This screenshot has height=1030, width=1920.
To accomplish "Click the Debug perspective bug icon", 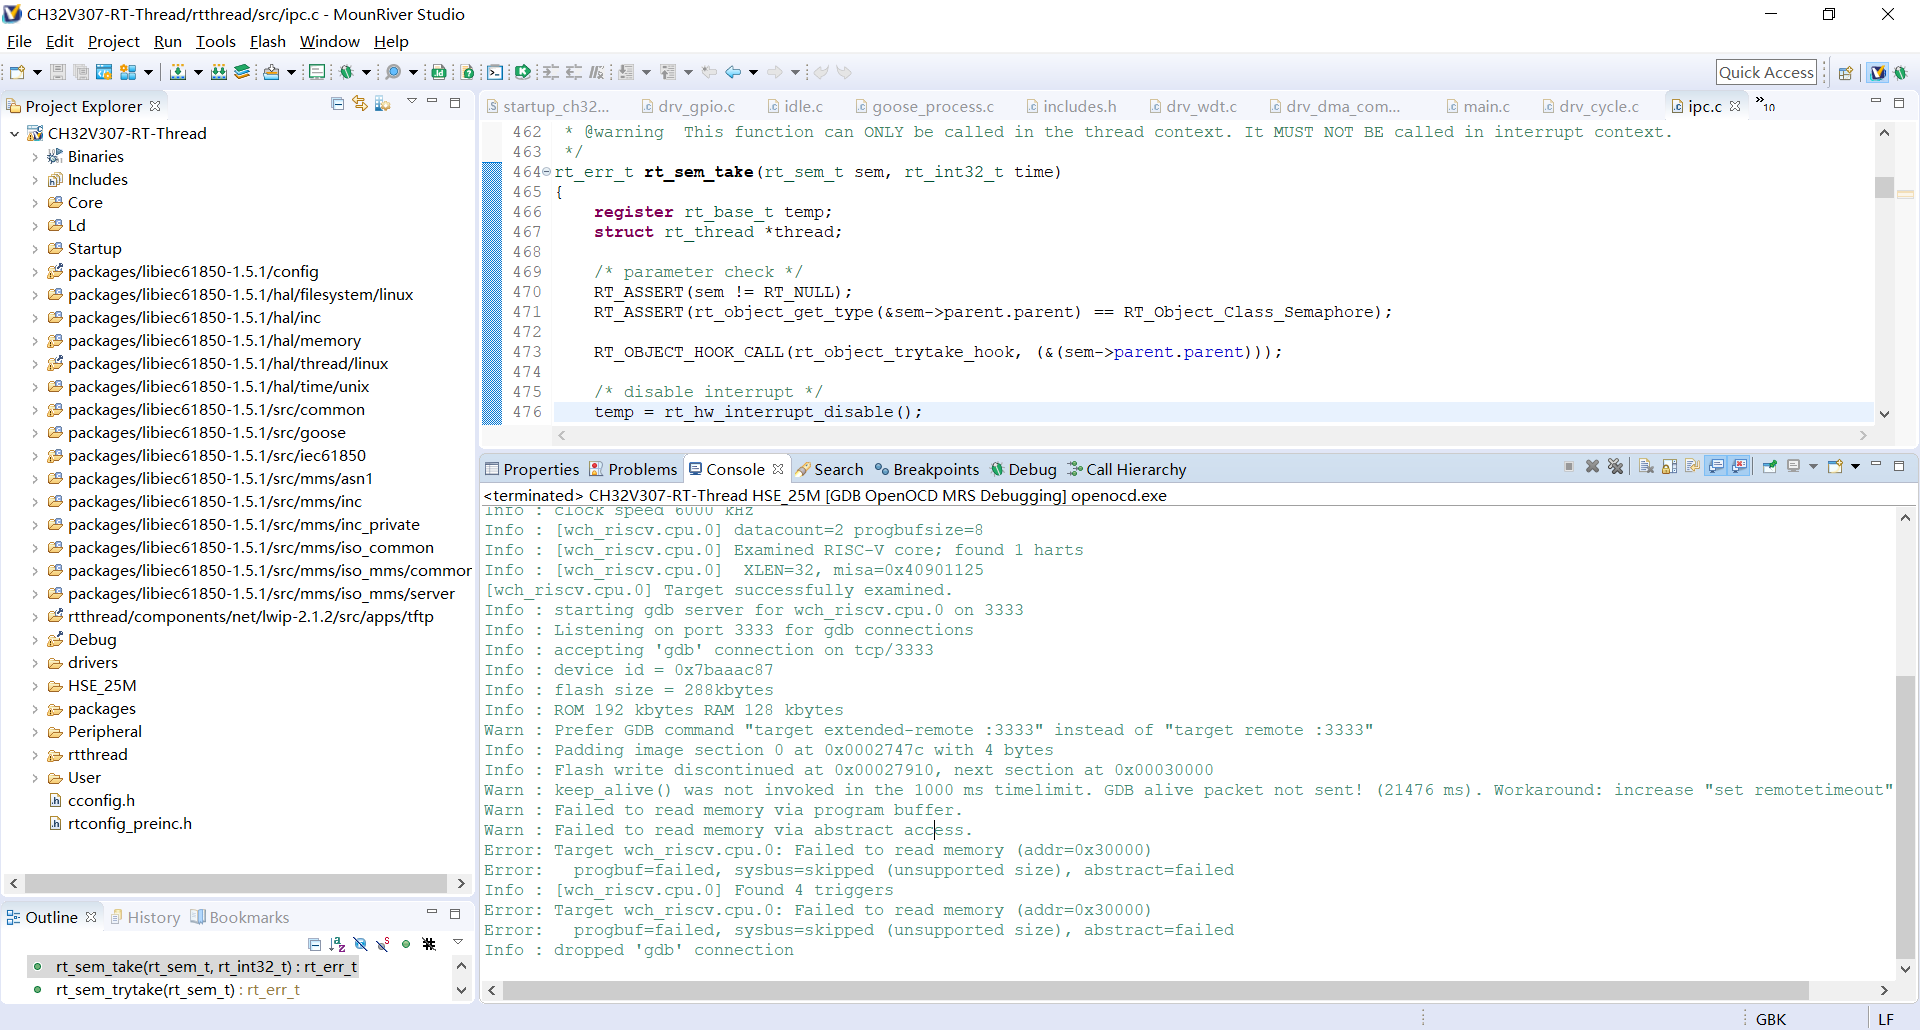I will (1900, 72).
